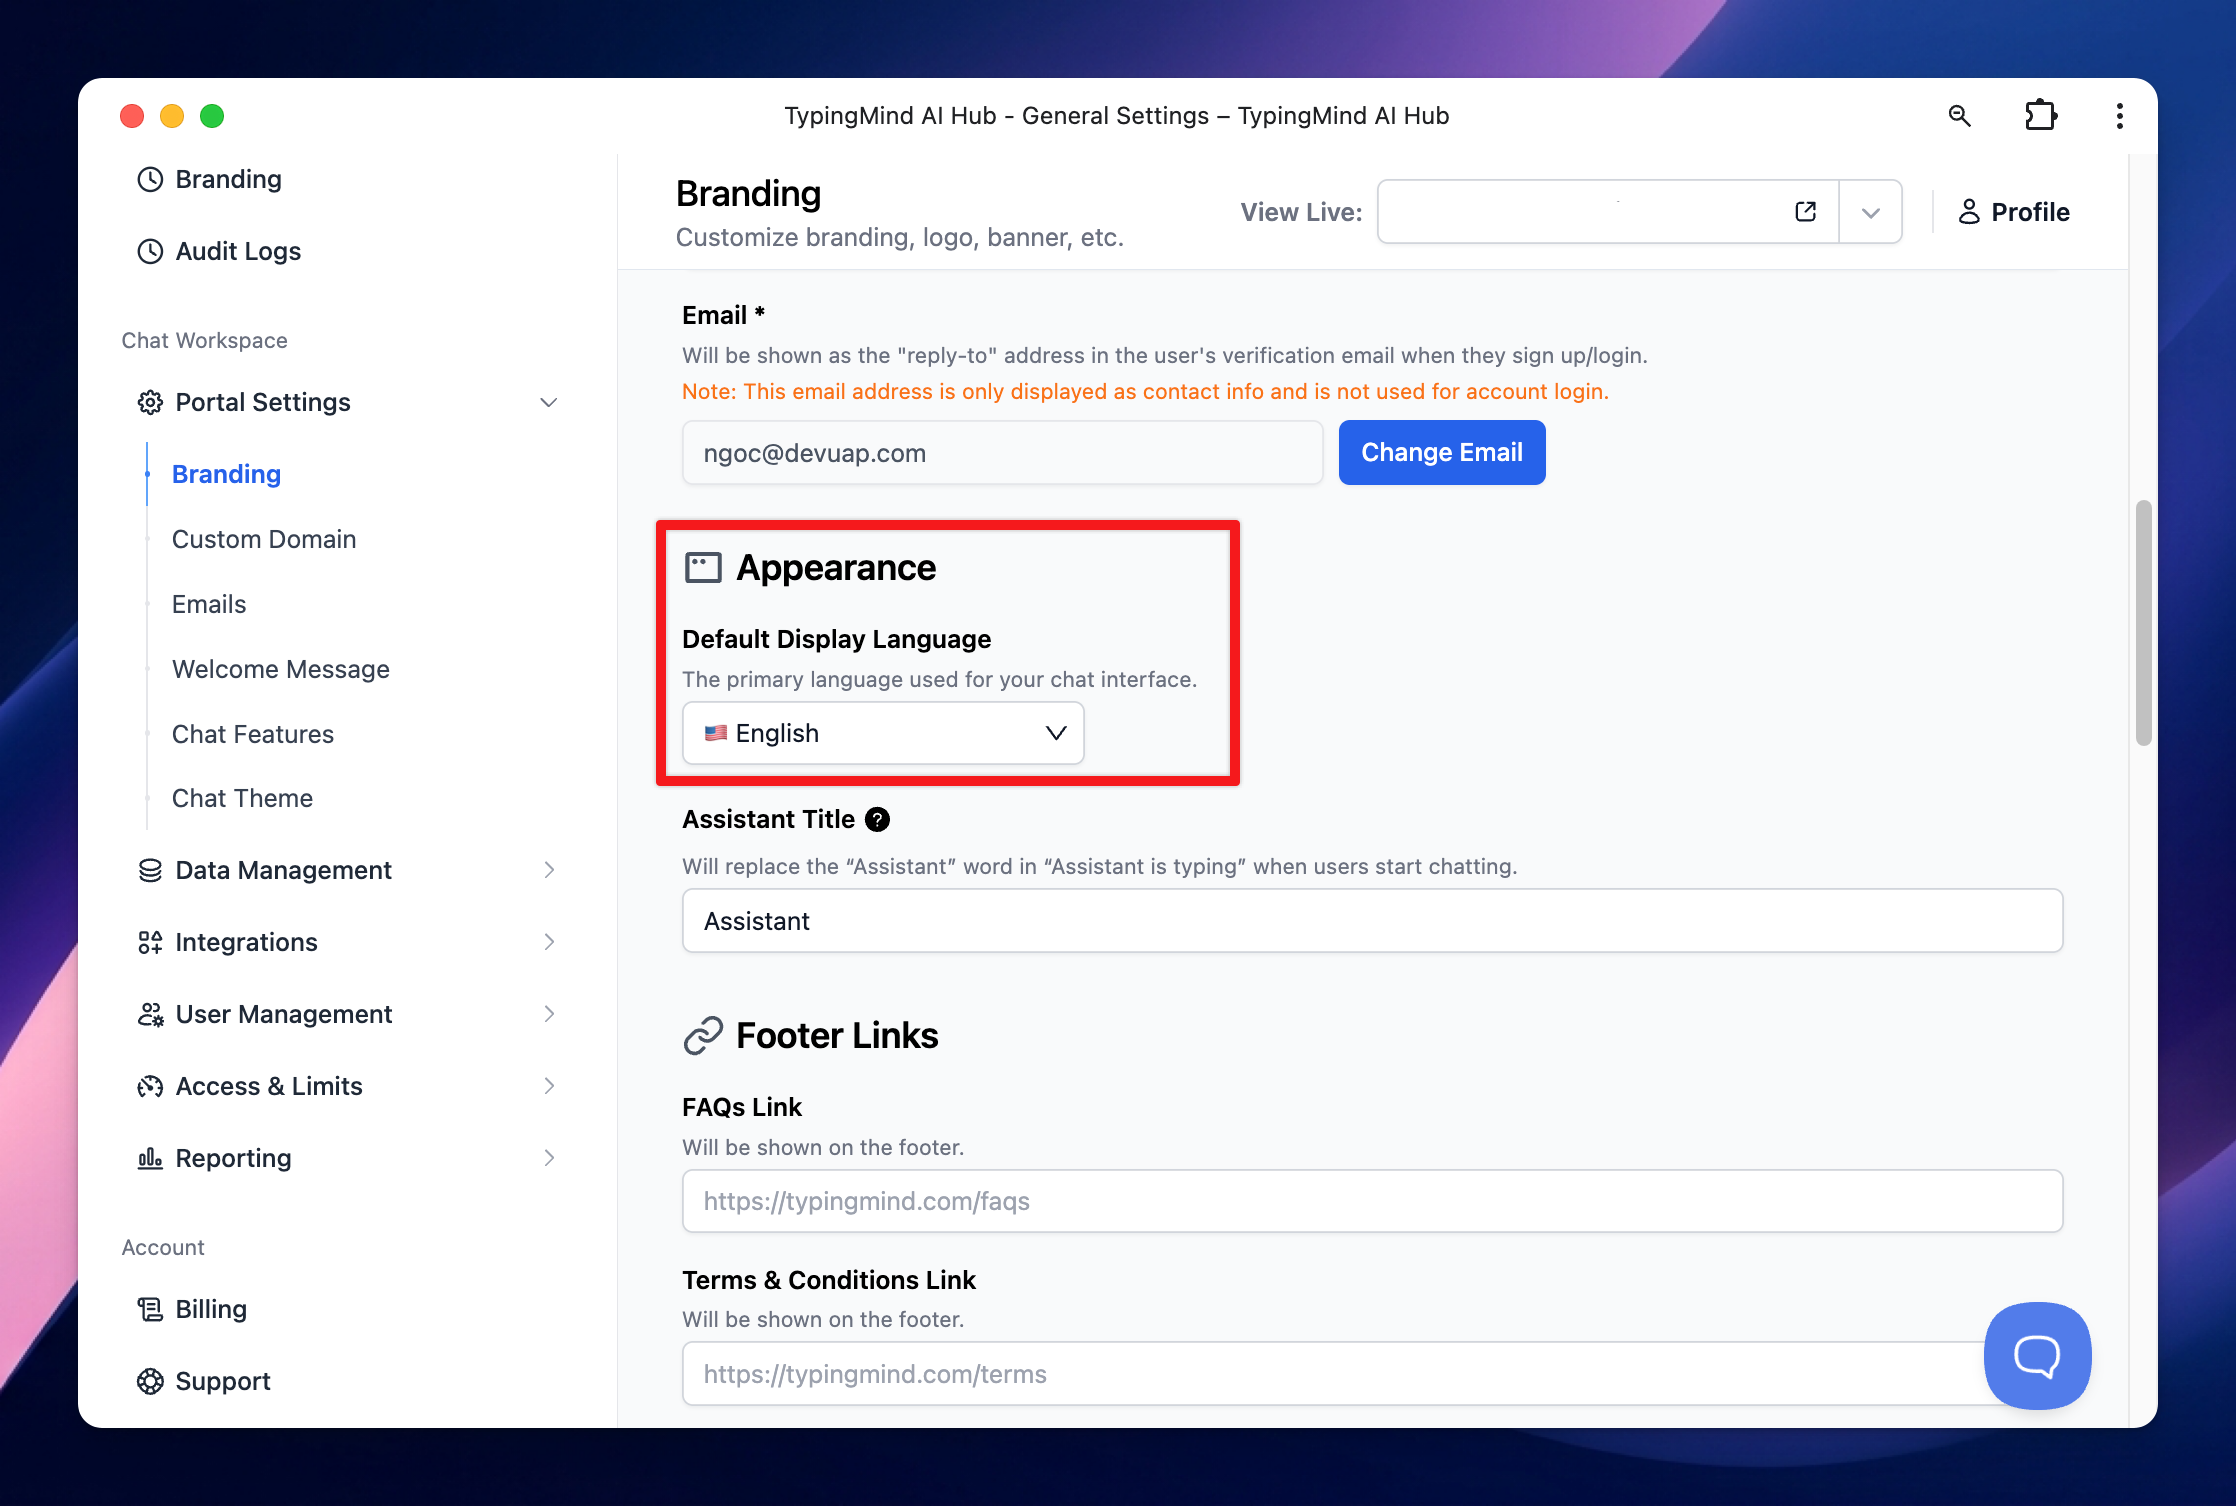
Task: Click the Support lifebuoy icon
Action: tap(150, 1381)
